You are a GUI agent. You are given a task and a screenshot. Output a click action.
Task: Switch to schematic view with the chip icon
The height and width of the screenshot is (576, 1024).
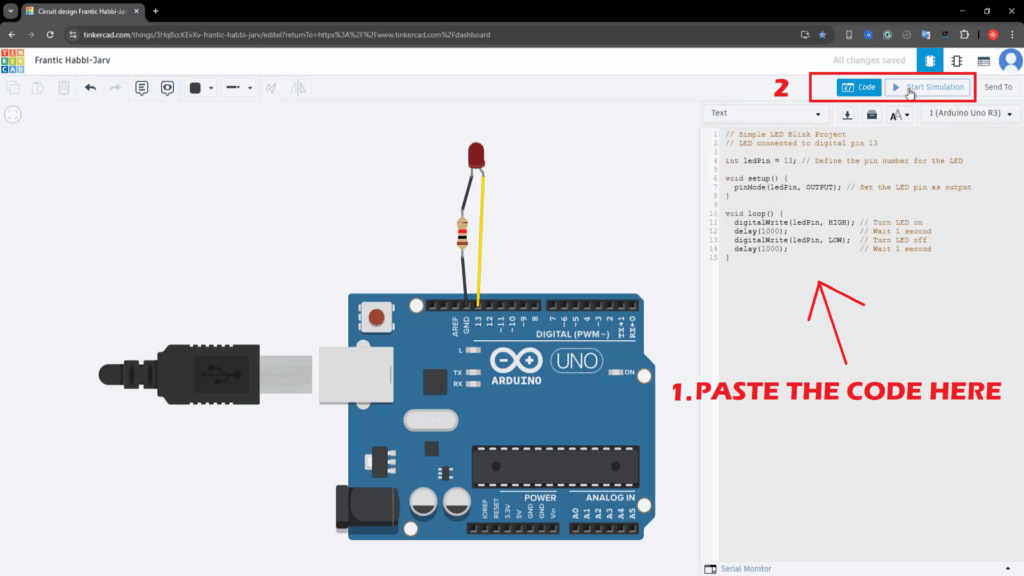point(956,60)
